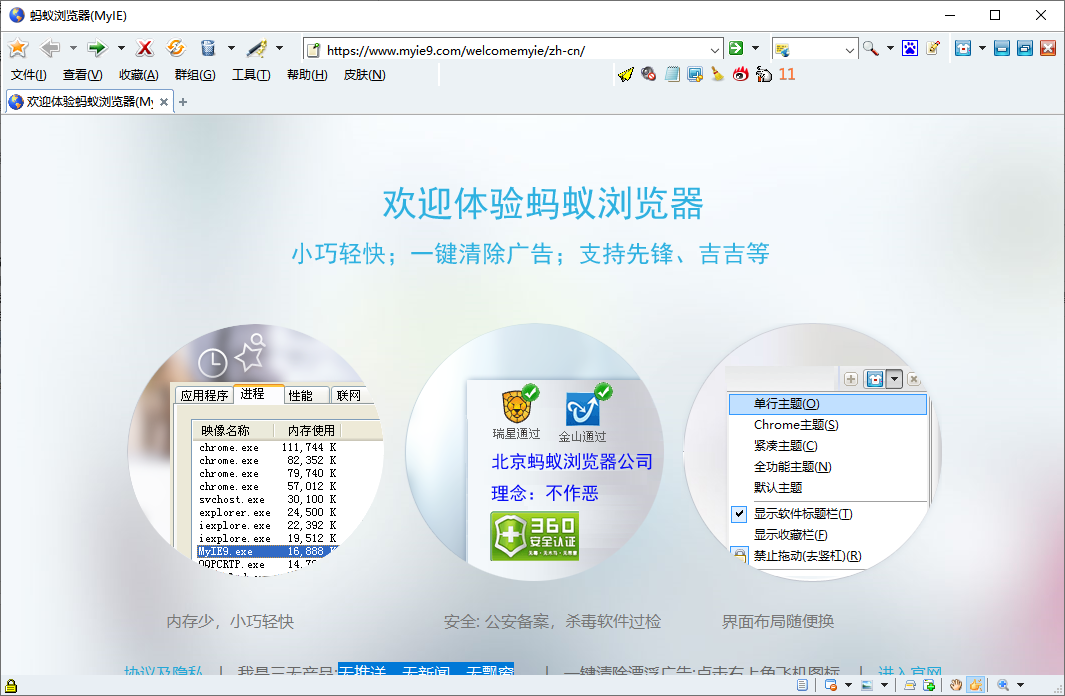The height and width of the screenshot is (696, 1065).
Task: Toggle the open hand icon in the status bar
Action: (955, 685)
